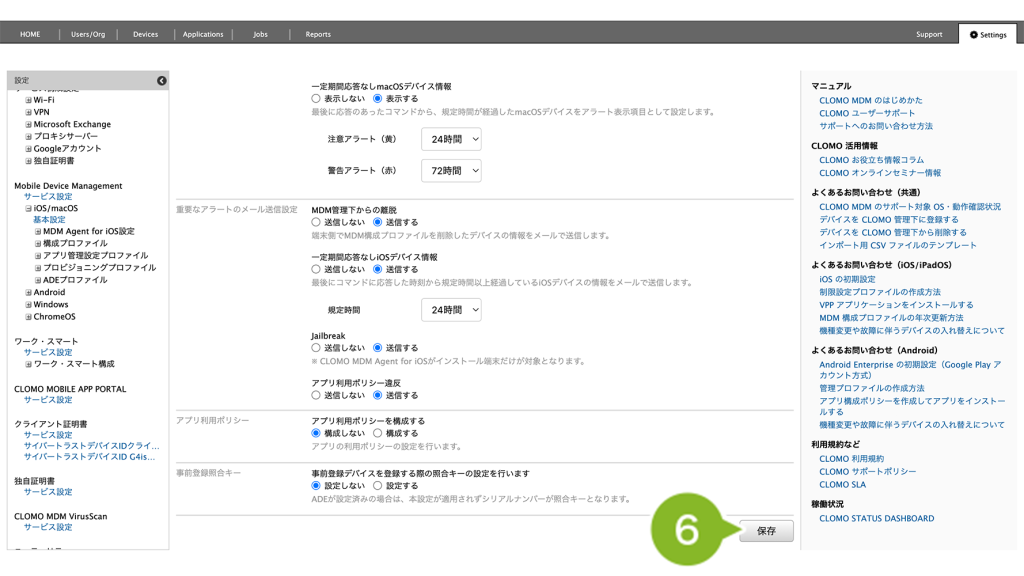Screen dimensions: 1024x576
Task: Collapse the 設定 sidebar with the arrow icon
Action: click(161, 80)
